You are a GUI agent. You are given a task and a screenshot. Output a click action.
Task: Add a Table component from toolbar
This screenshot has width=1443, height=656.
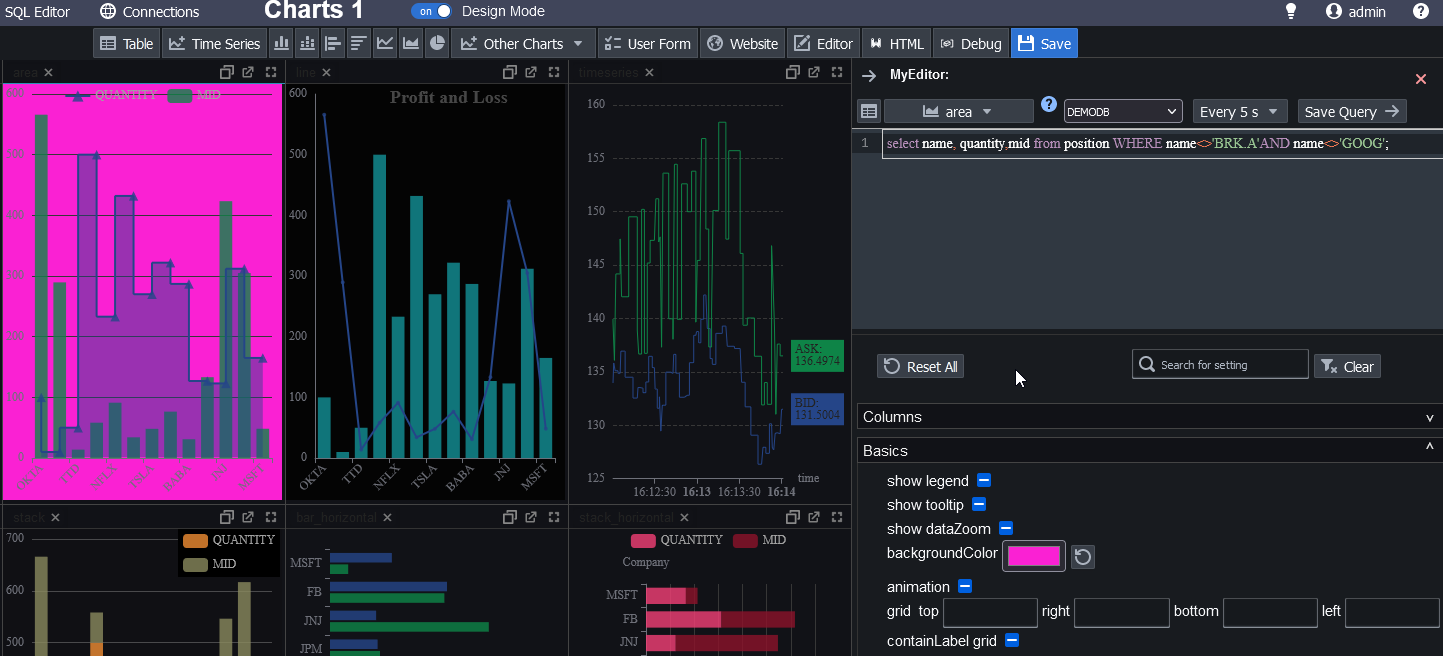[x=126, y=43]
